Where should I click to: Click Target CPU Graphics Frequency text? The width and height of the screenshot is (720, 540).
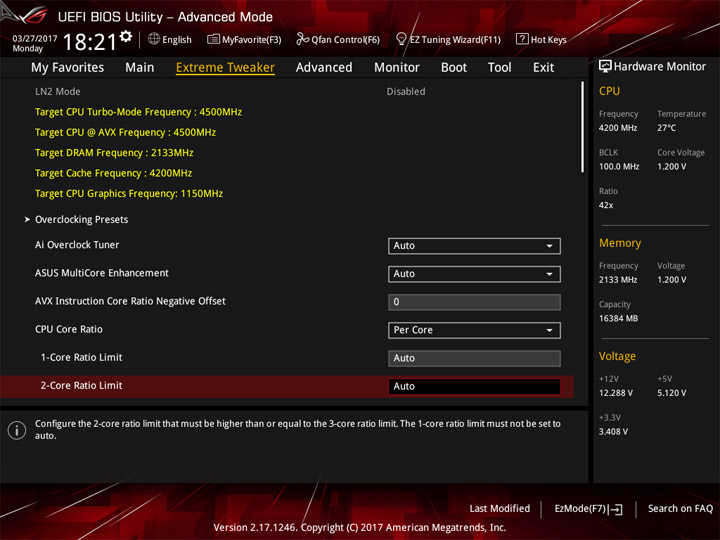tap(129, 193)
